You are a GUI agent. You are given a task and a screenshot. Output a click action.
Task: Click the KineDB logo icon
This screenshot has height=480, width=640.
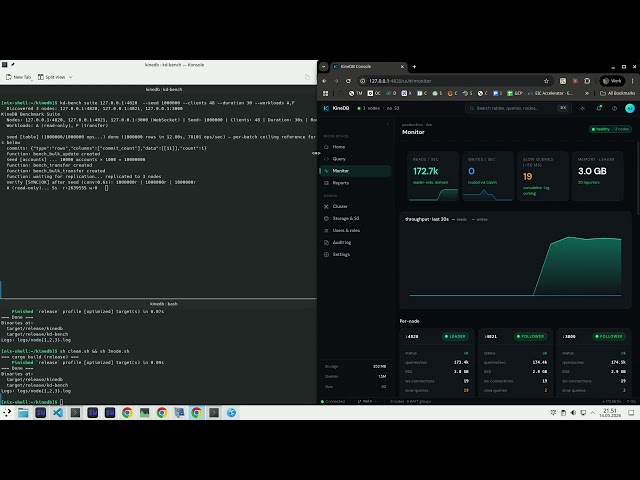click(x=326, y=108)
